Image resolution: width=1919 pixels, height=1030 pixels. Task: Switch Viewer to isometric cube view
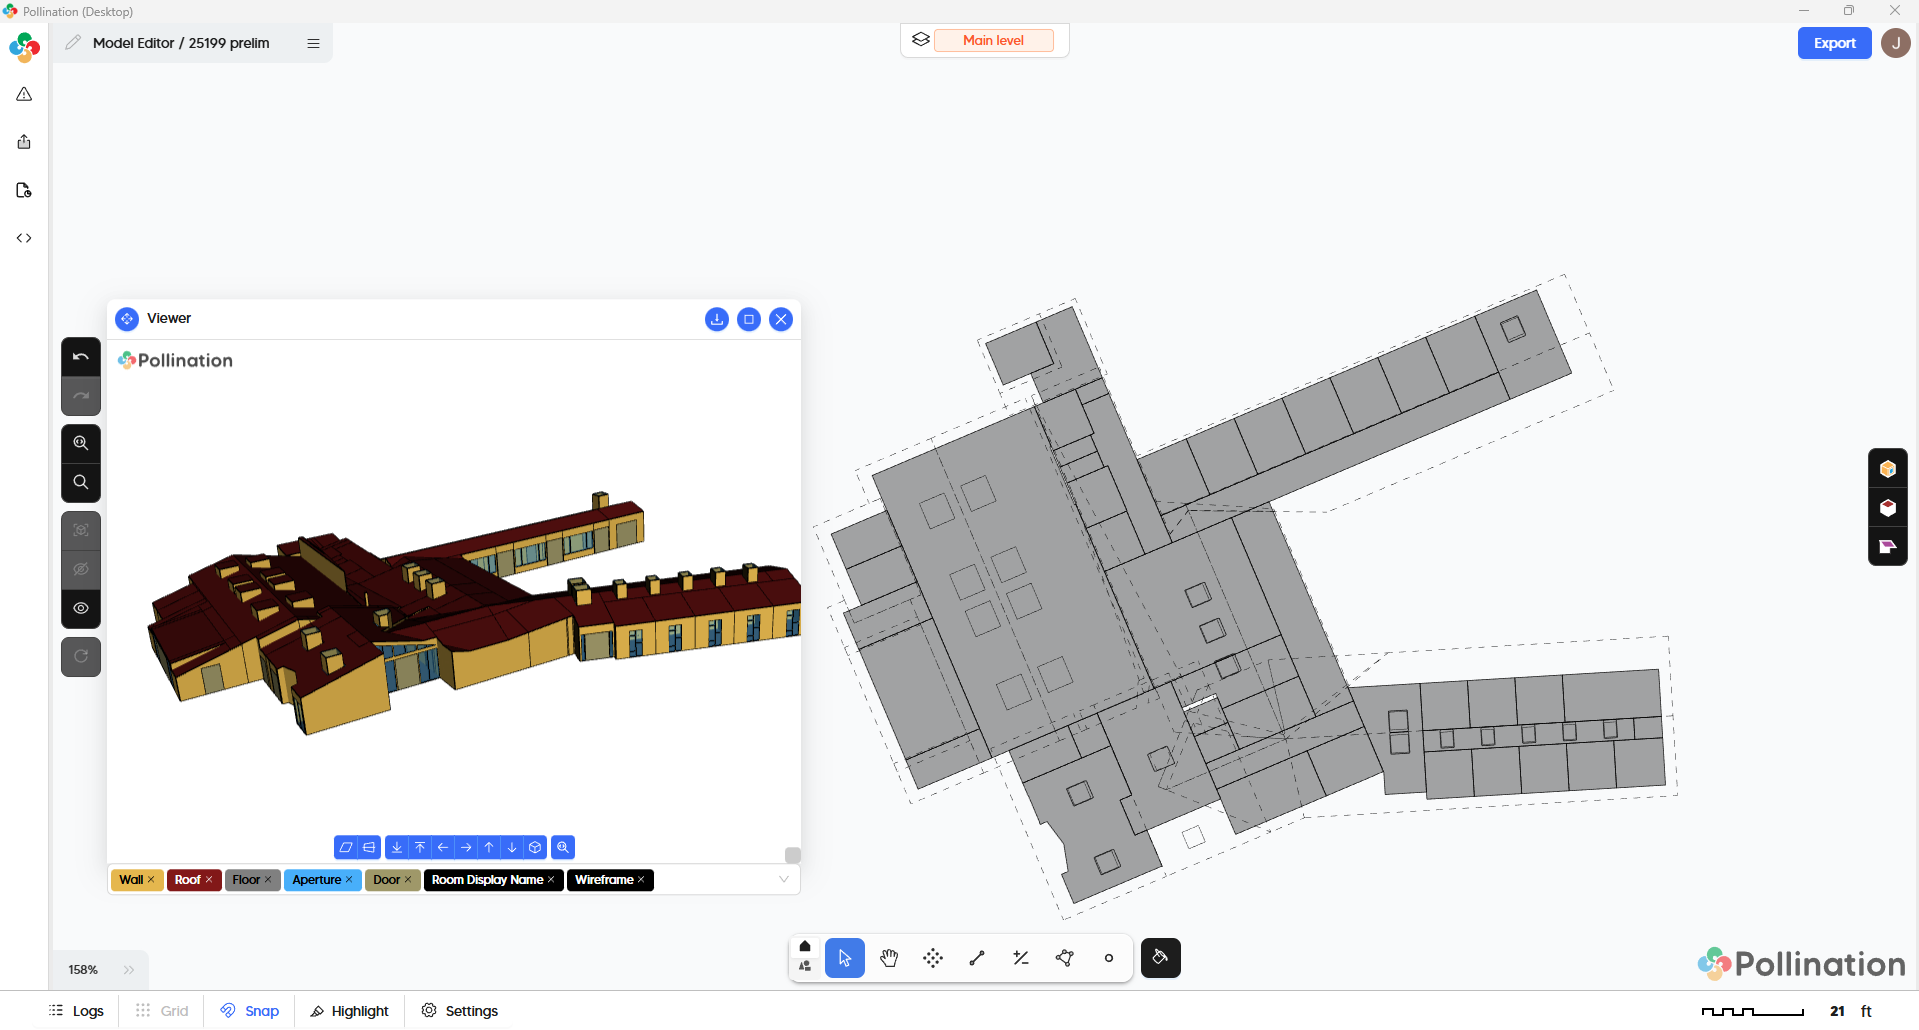[535, 847]
